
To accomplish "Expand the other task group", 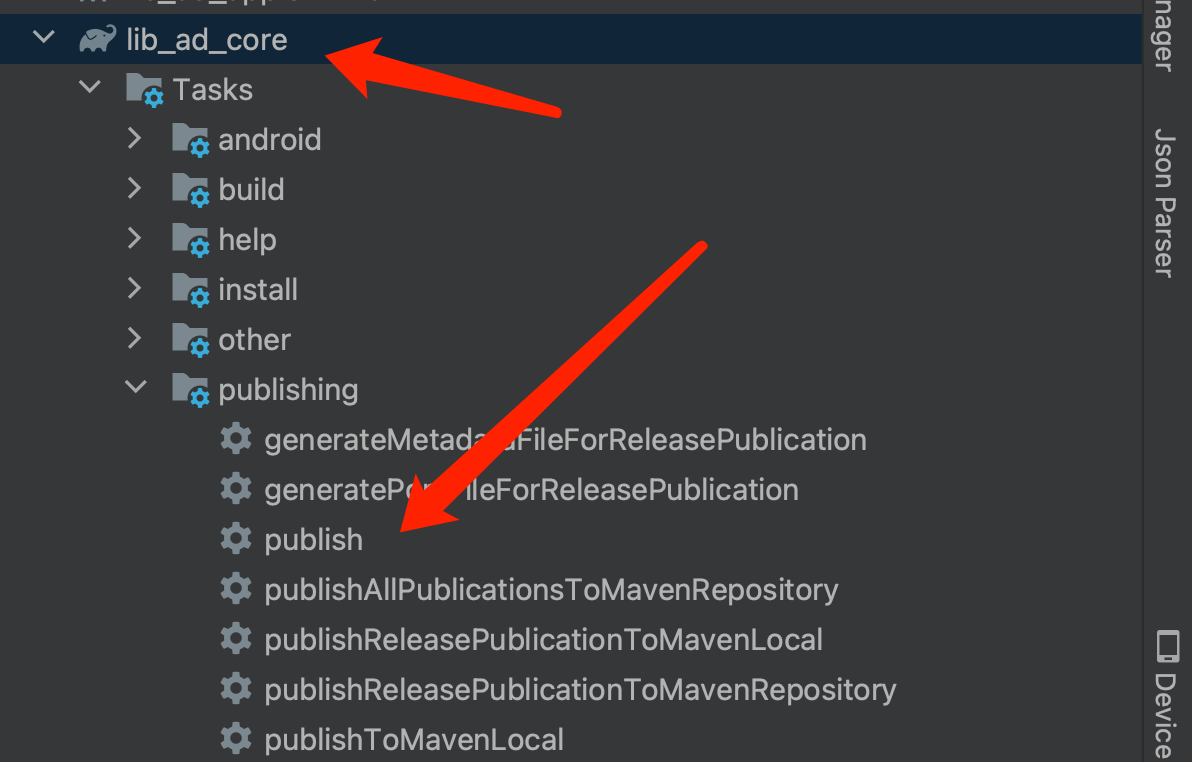I will [135, 338].
